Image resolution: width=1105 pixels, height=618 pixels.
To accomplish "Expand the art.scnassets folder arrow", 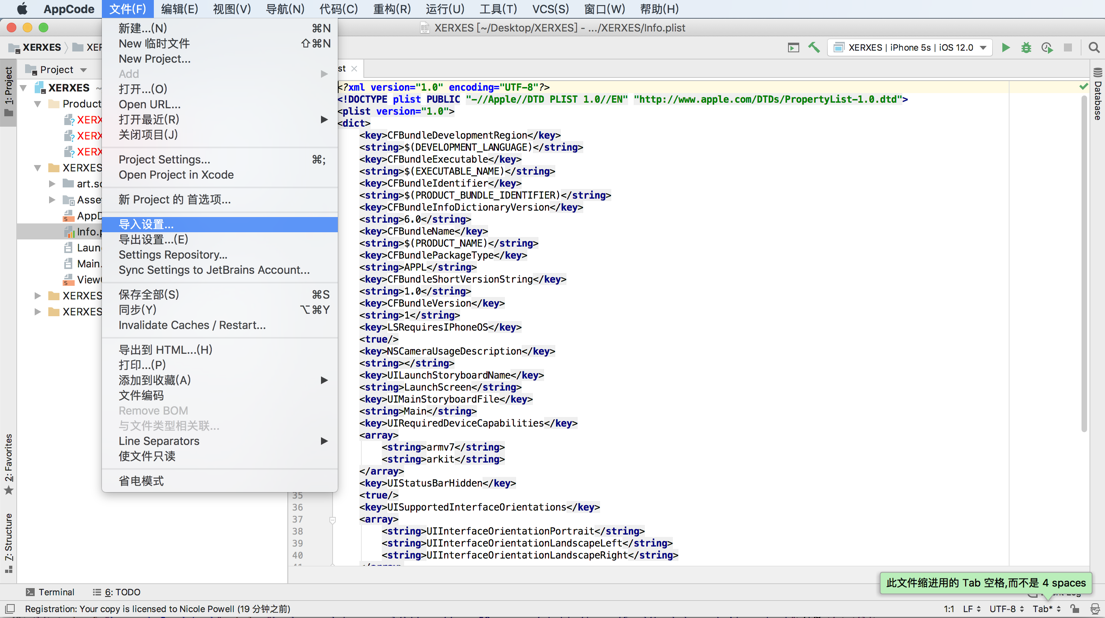I will click(52, 183).
